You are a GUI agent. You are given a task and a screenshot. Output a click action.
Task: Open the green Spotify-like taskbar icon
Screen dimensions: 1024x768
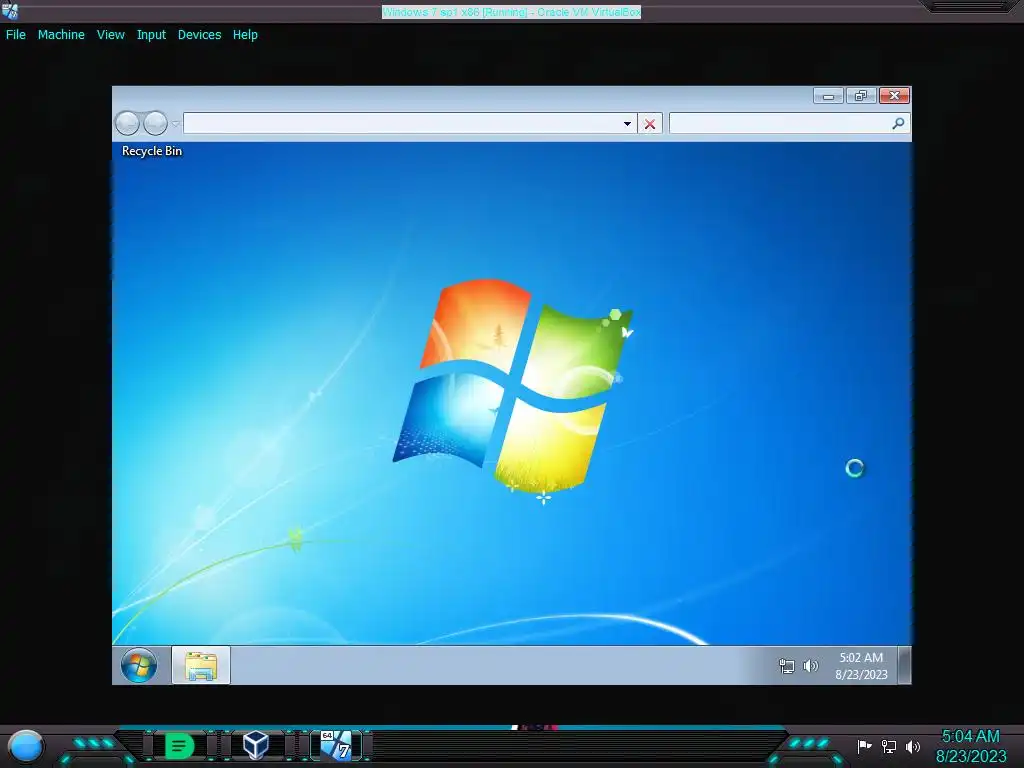[179, 745]
